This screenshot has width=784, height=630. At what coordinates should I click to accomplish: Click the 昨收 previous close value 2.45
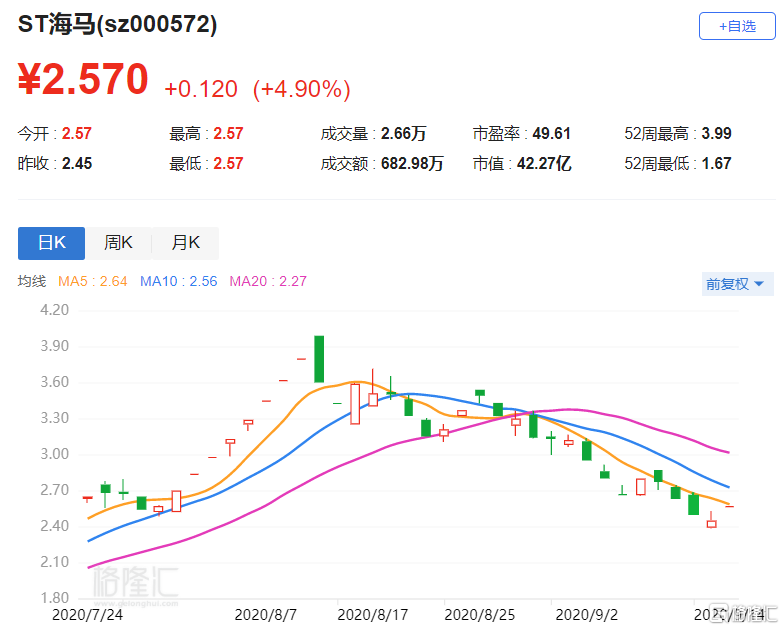(x=76, y=164)
